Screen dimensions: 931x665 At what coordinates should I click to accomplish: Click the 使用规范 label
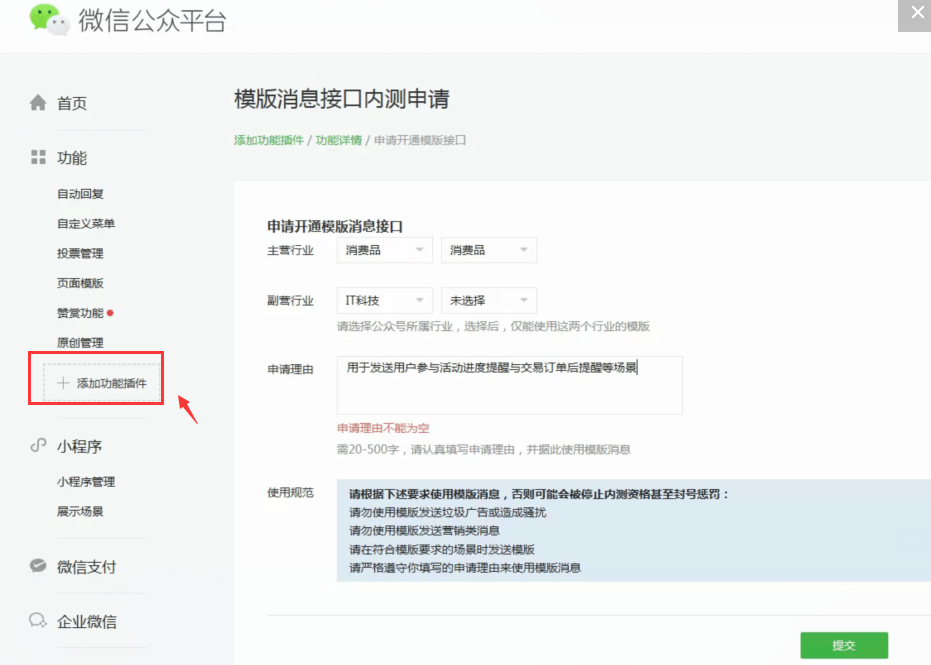pyautogui.click(x=290, y=492)
